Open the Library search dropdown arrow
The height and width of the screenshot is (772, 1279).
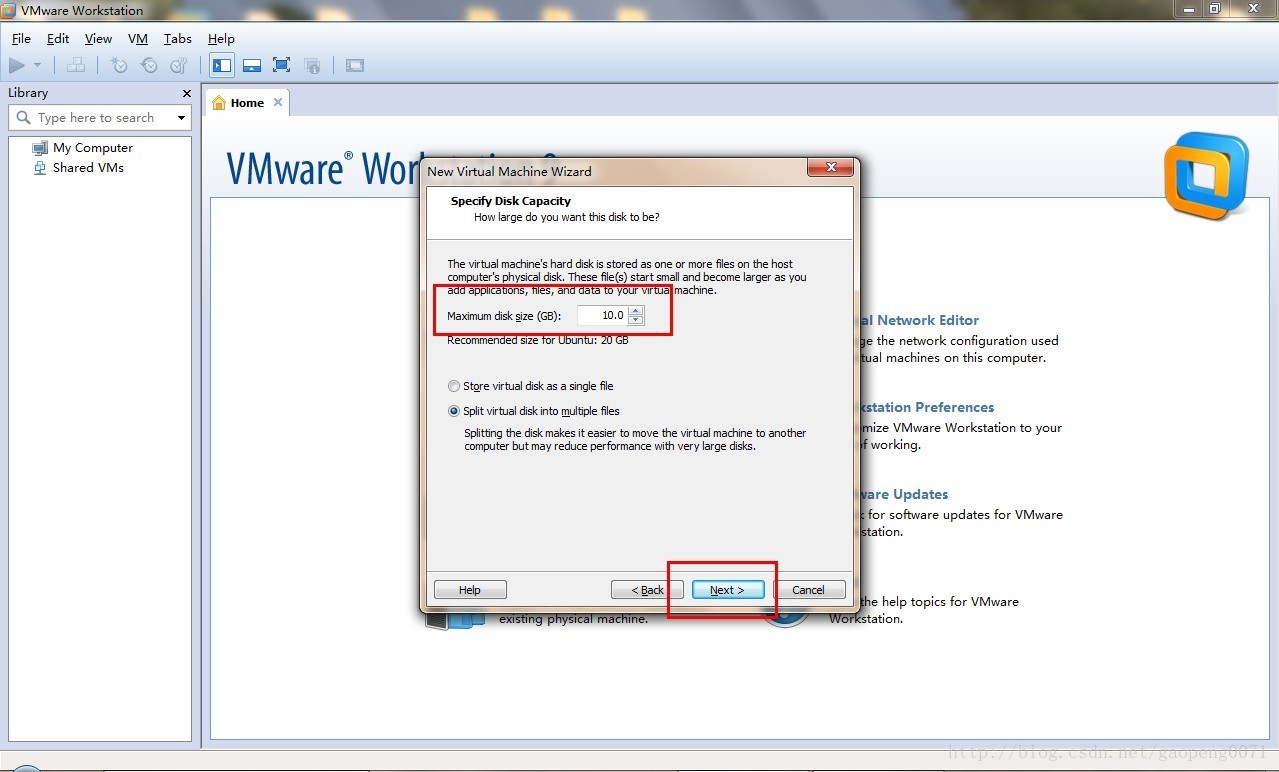pyautogui.click(x=181, y=118)
